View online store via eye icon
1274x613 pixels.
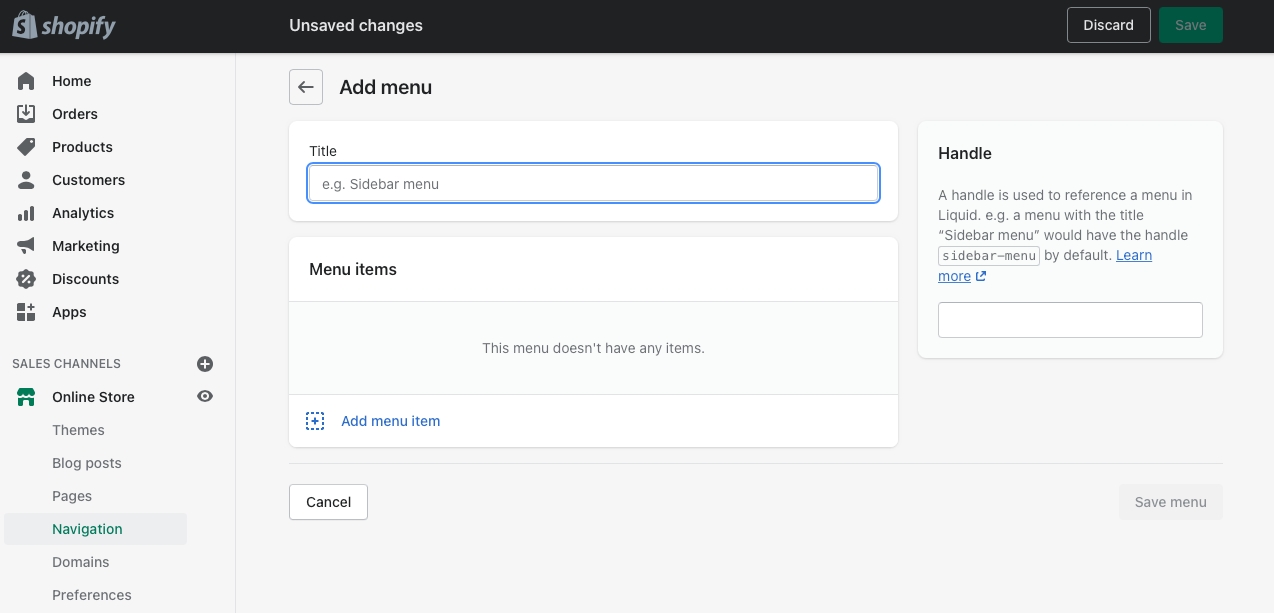tap(205, 397)
